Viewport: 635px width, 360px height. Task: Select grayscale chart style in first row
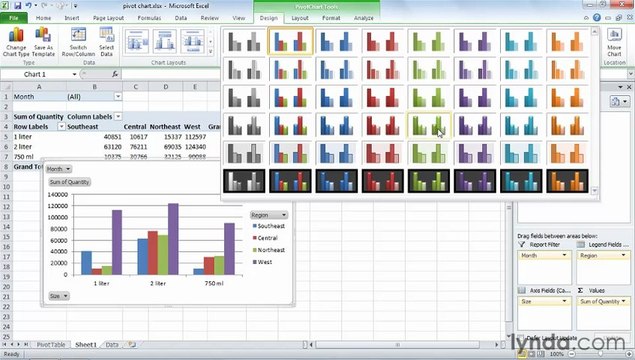click(x=244, y=41)
